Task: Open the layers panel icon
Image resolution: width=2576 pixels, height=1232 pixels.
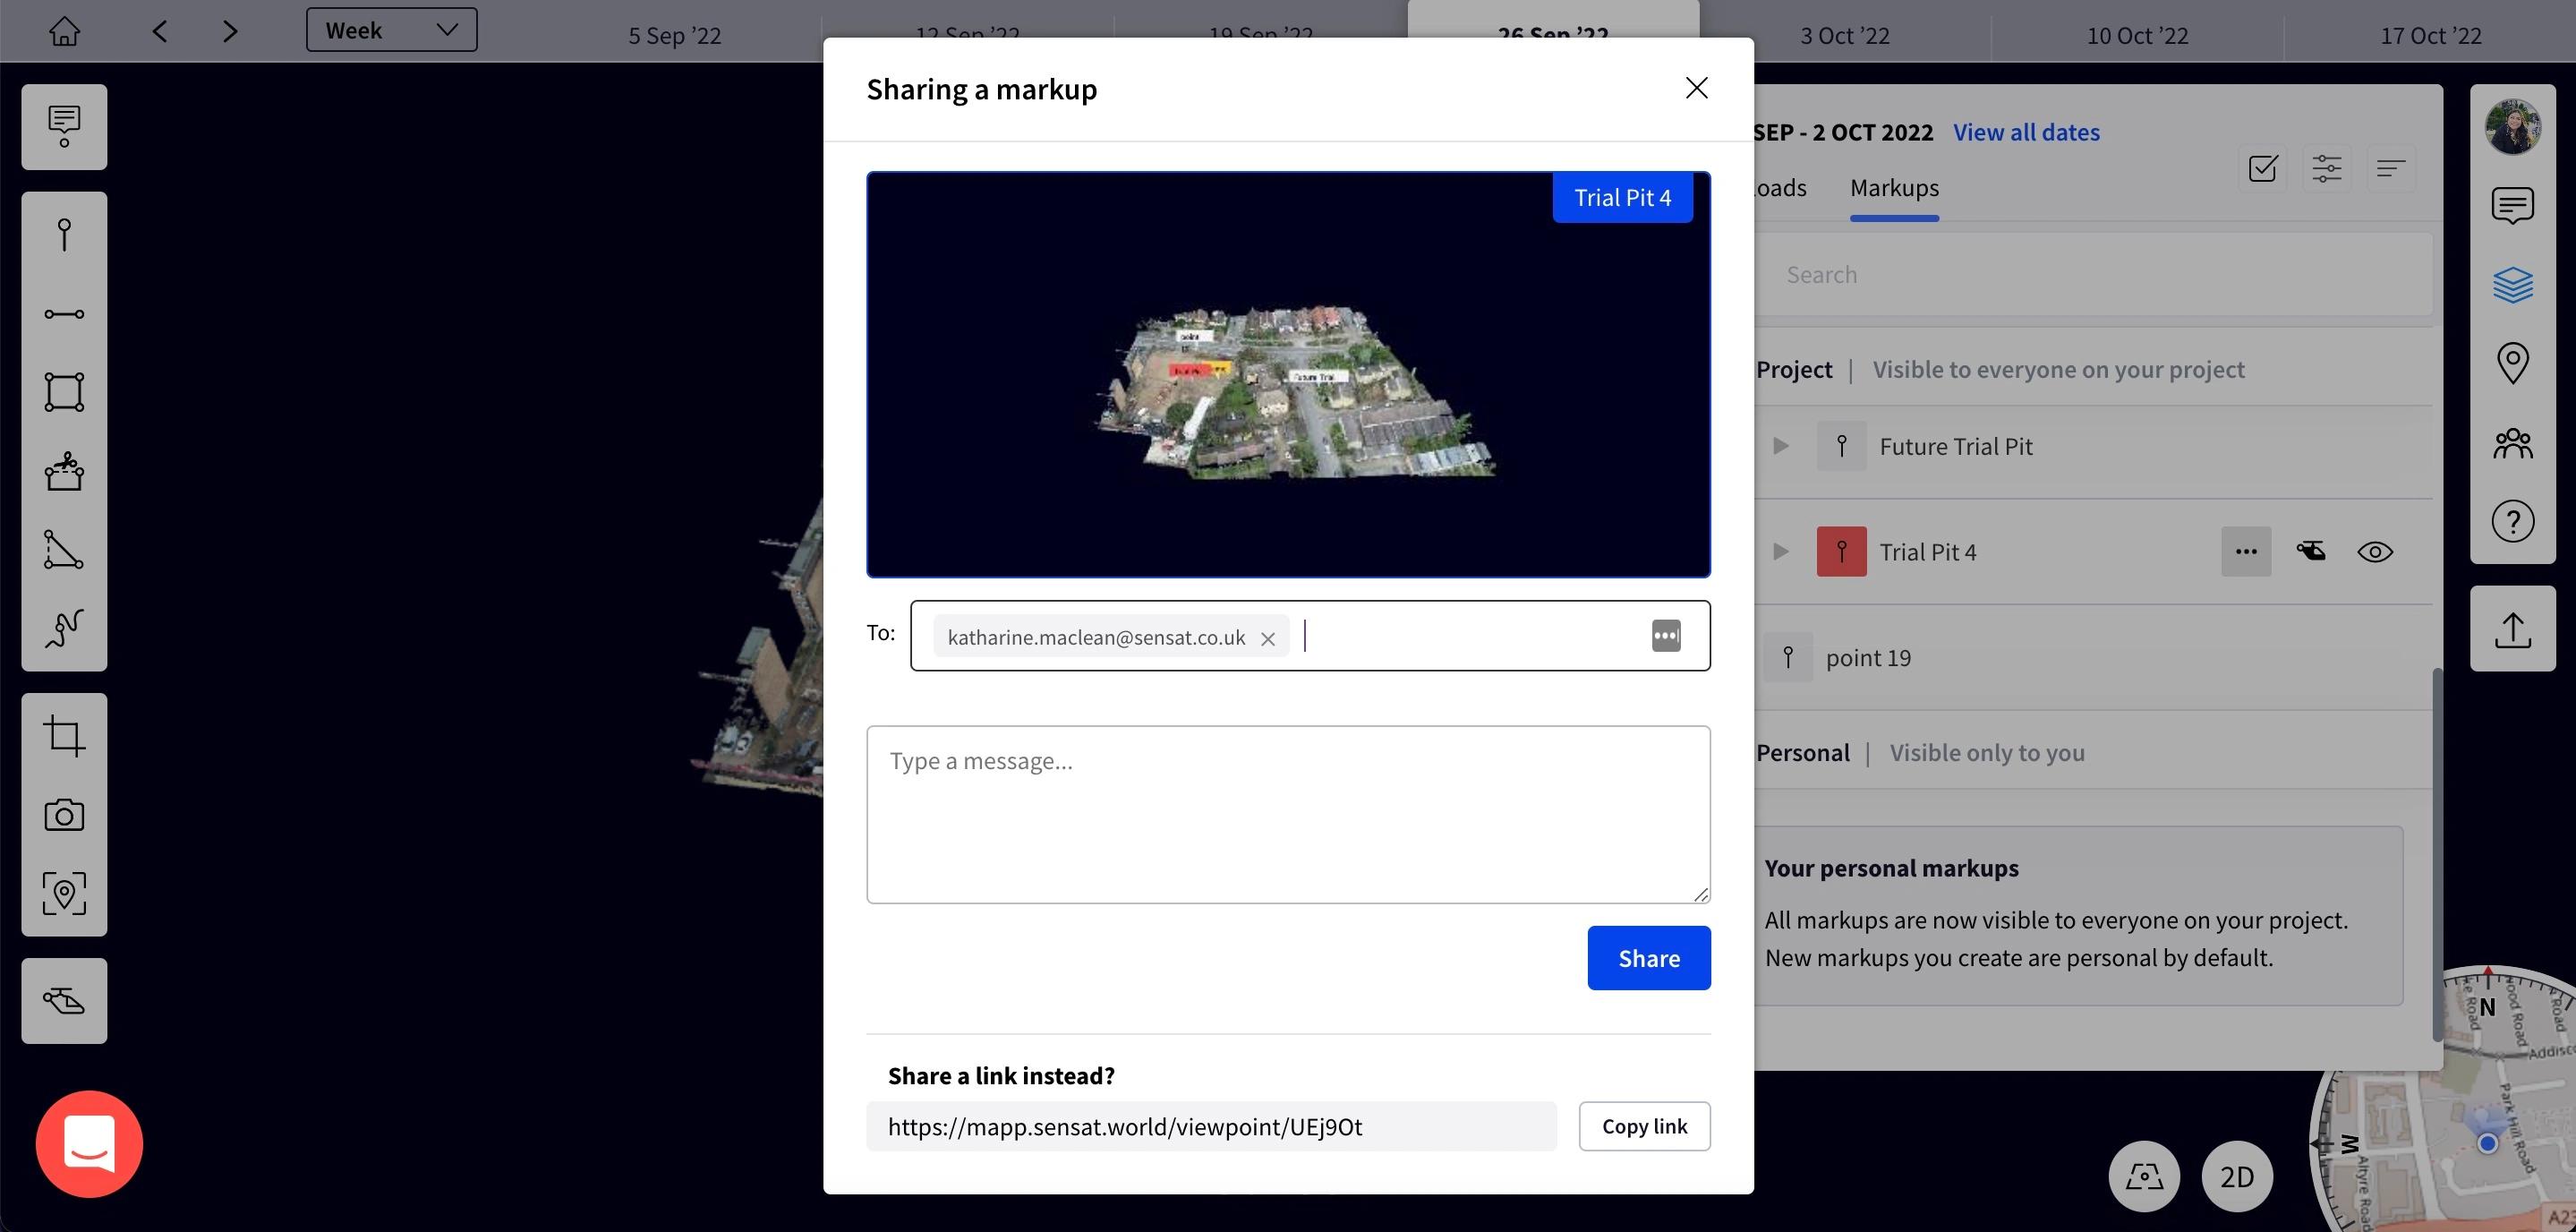Action: coord(2512,284)
